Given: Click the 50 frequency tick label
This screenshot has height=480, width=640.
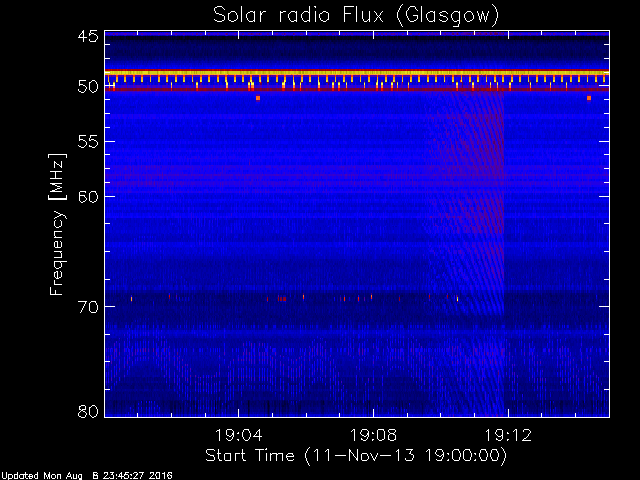Looking at the screenshot, I should coord(88,87).
